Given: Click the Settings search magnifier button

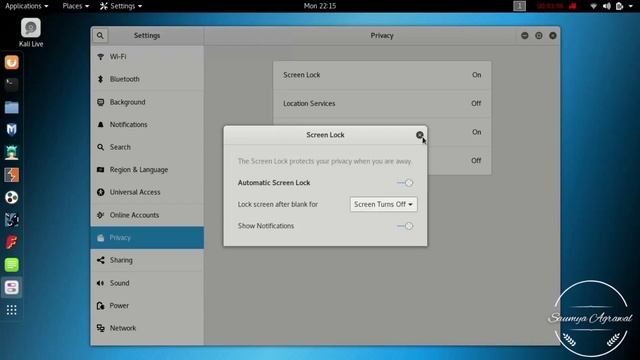Looking at the screenshot, I should (x=100, y=36).
